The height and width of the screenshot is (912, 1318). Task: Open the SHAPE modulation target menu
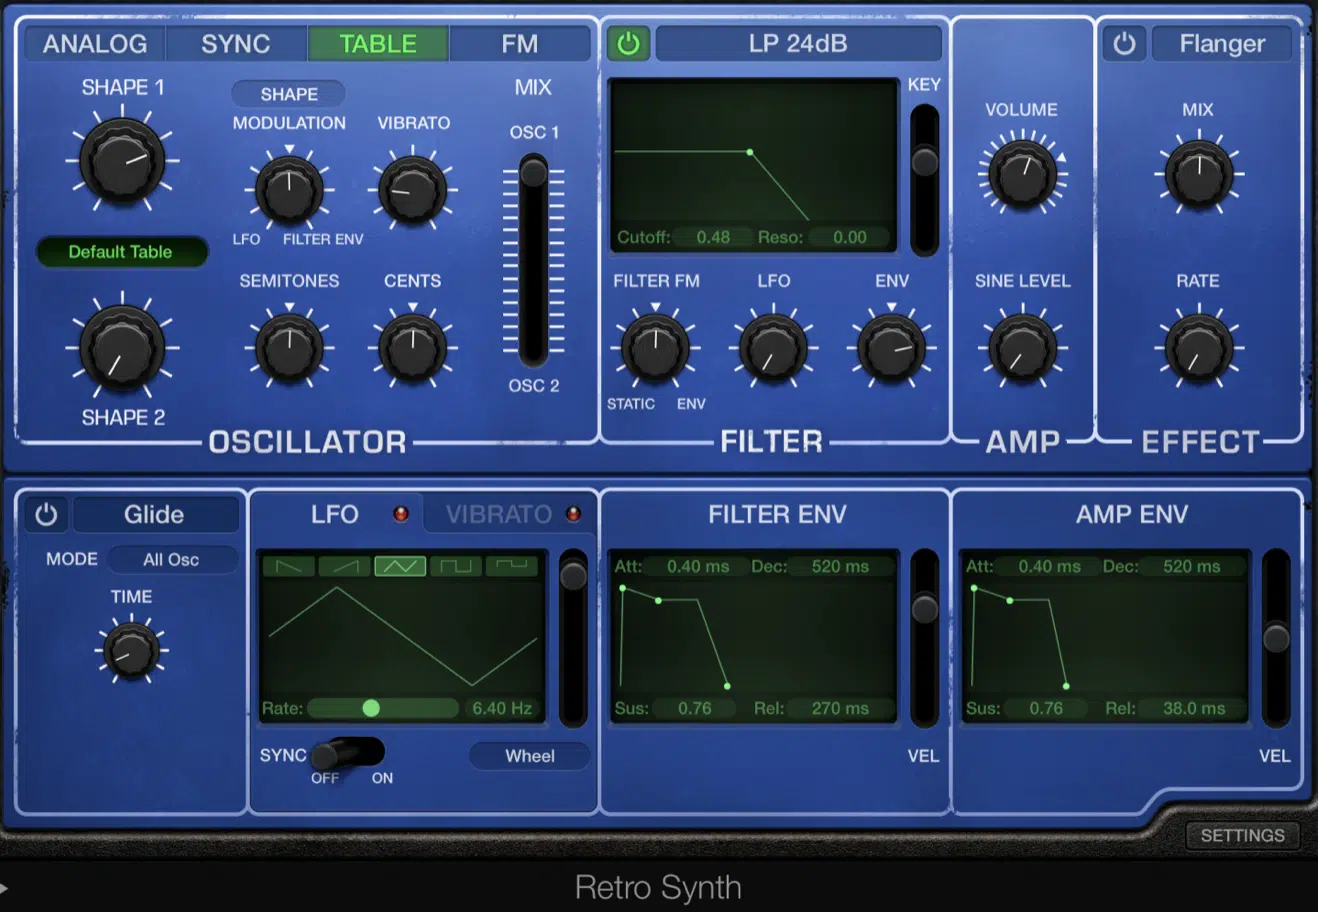[289, 94]
